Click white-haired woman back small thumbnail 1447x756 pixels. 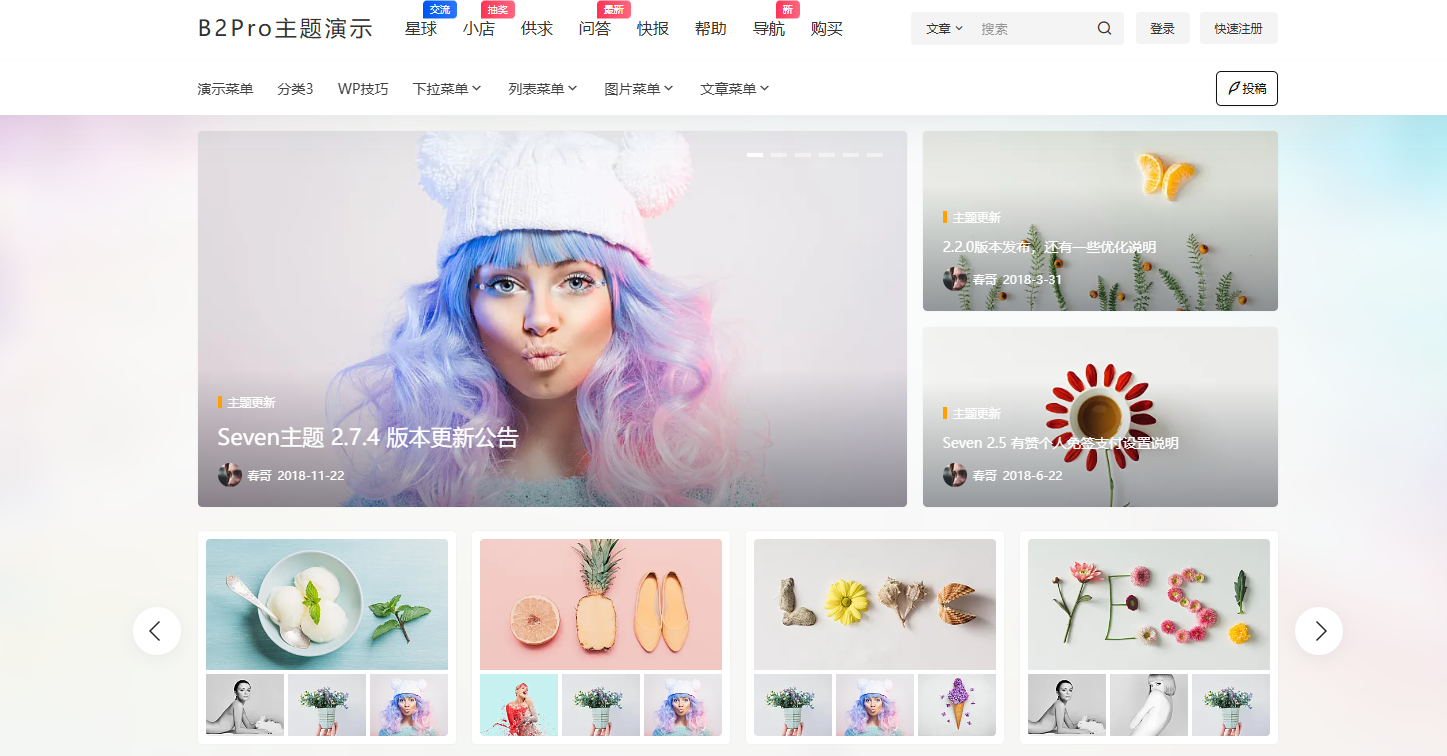pos(1149,705)
